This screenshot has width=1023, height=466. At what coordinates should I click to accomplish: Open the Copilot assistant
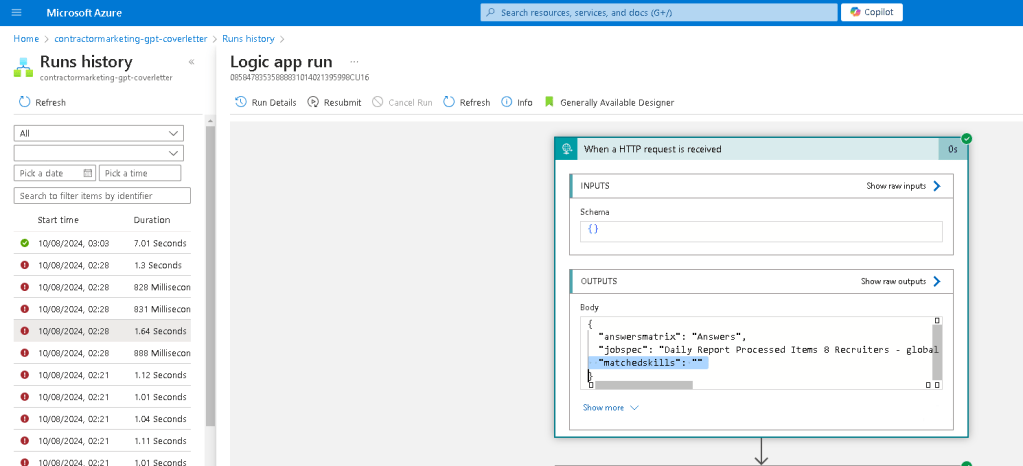tap(872, 12)
